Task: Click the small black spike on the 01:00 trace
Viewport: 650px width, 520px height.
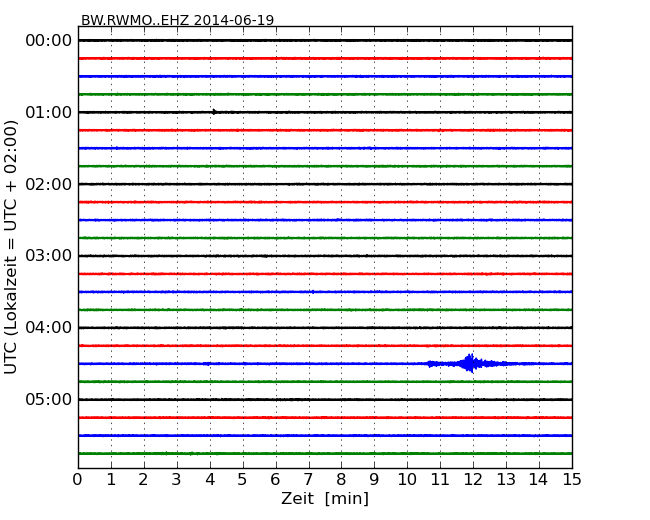Action: pos(214,112)
